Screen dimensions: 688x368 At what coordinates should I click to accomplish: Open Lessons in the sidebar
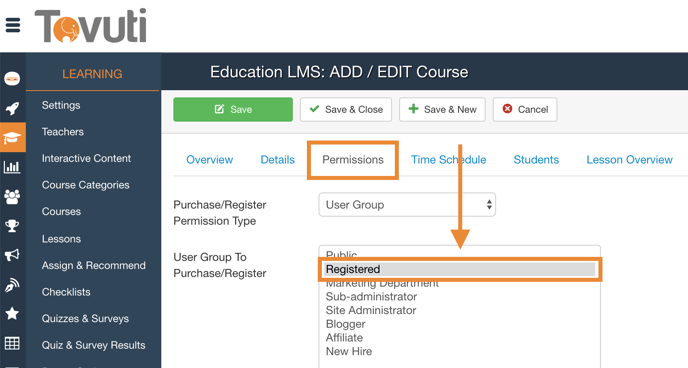pyautogui.click(x=61, y=239)
